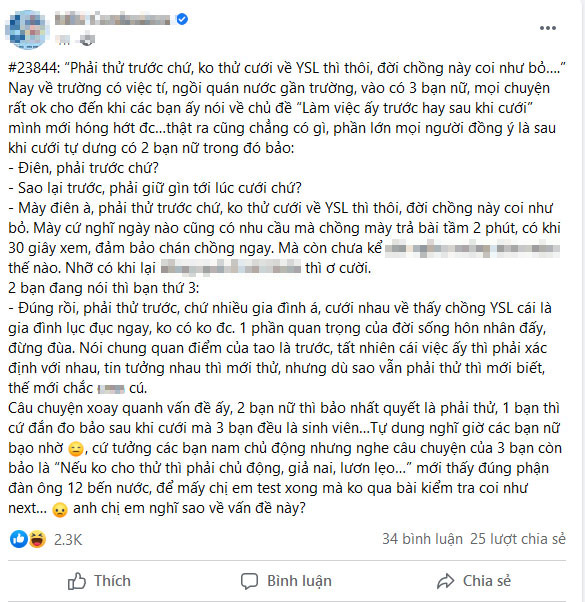The width and height of the screenshot is (585, 602).
Task: Click the audience privacy icon under the name
Action: [x=87, y=39]
